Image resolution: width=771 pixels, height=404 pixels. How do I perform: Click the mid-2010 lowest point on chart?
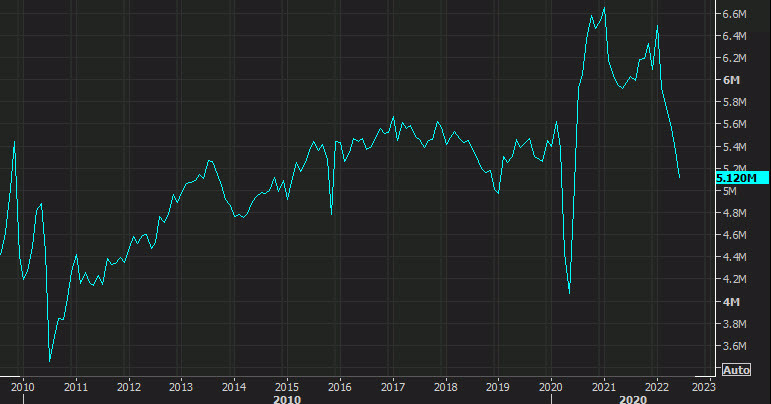pyautogui.click(x=49, y=361)
